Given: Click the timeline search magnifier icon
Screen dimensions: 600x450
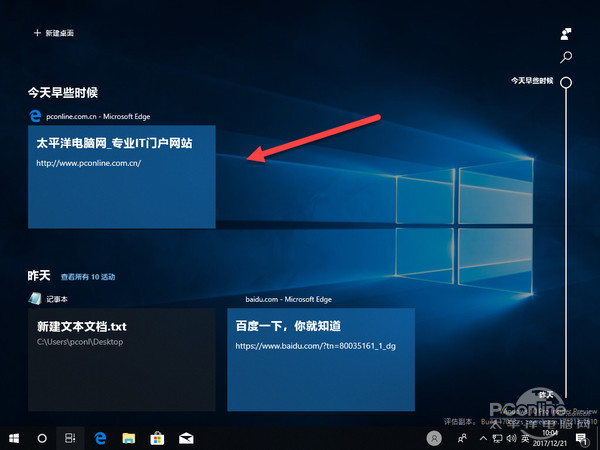Looking at the screenshot, I should click(566, 57).
